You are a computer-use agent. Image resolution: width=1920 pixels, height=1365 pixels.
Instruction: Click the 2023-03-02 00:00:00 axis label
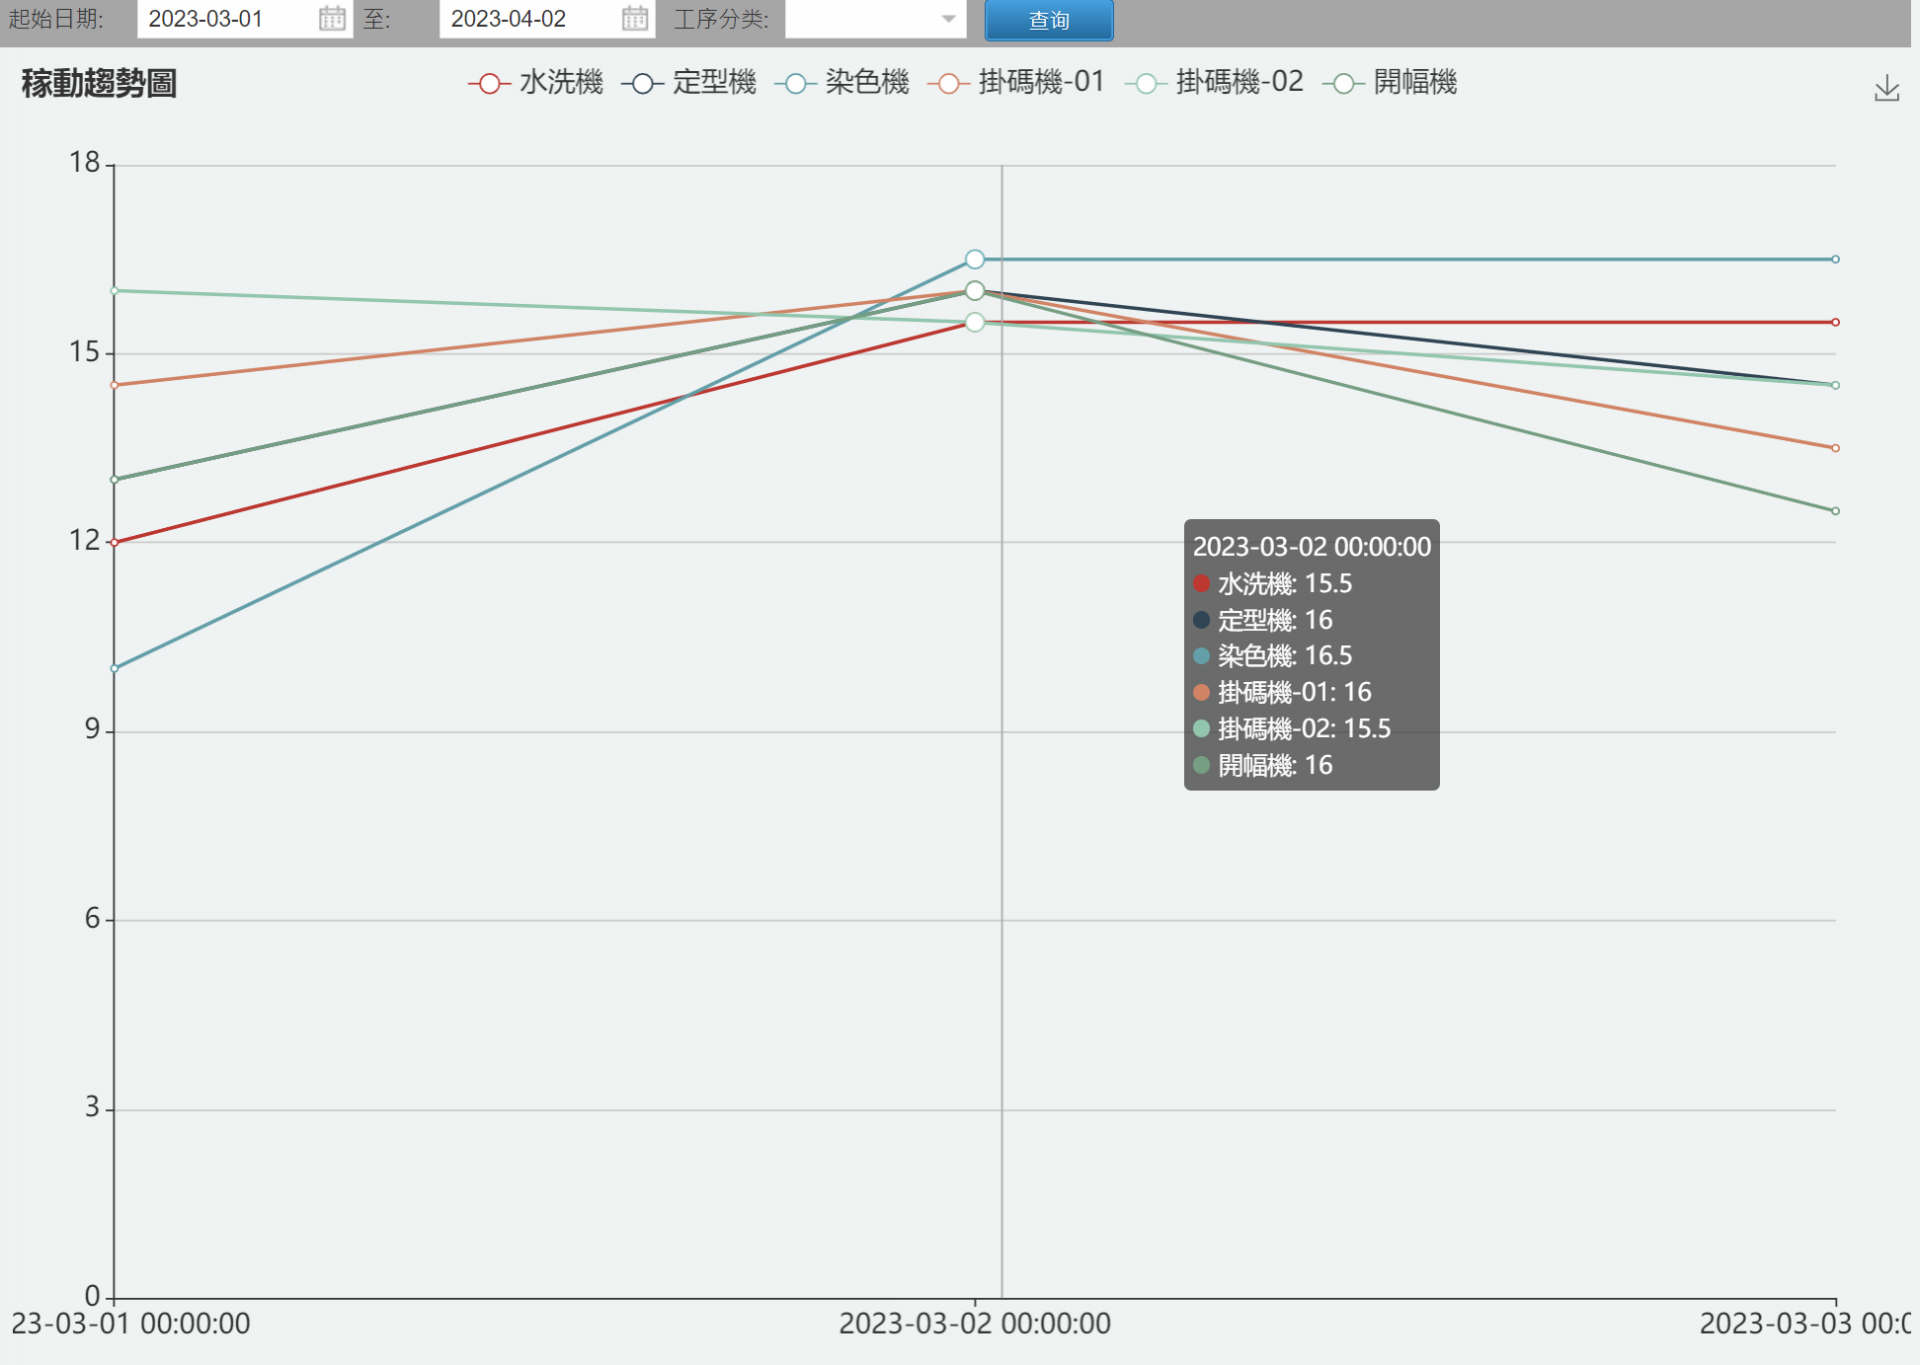click(x=975, y=1324)
